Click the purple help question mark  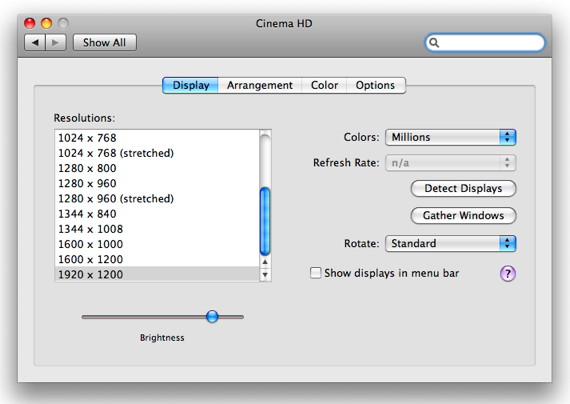(507, 273)
